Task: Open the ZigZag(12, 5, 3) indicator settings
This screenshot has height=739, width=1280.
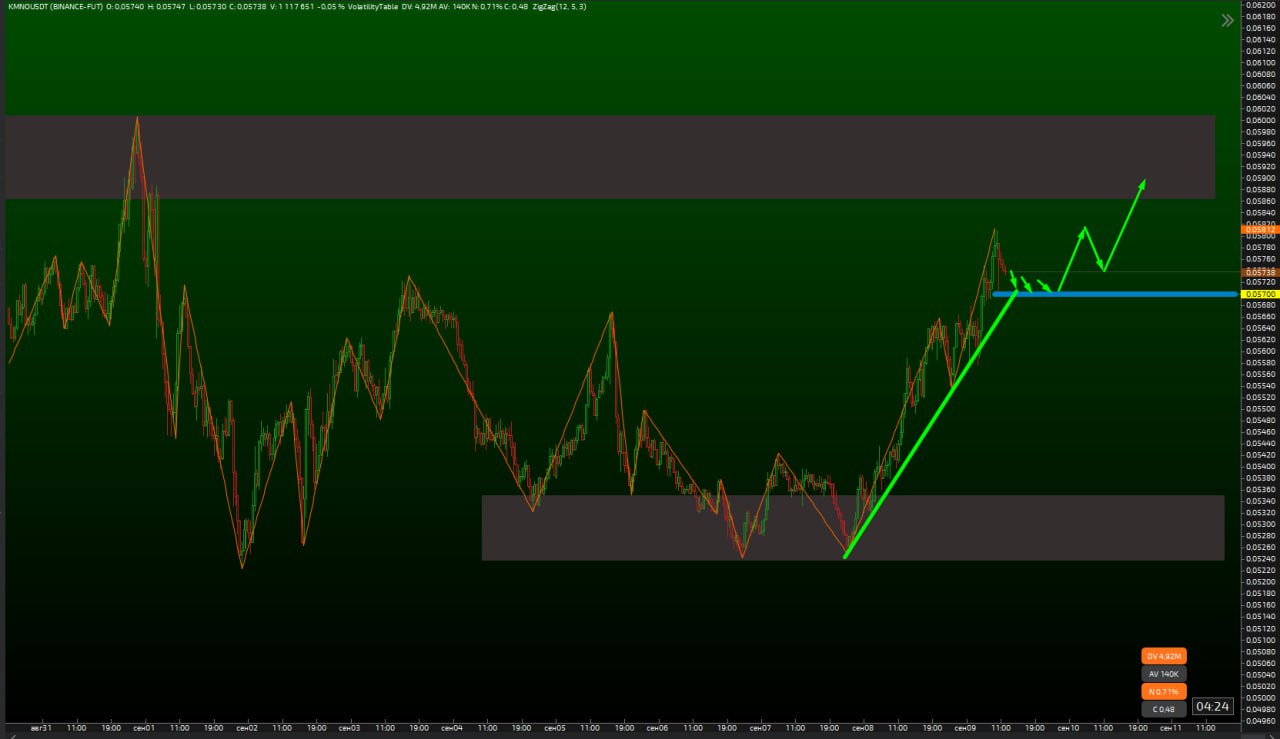Action: tap(559, 7)
